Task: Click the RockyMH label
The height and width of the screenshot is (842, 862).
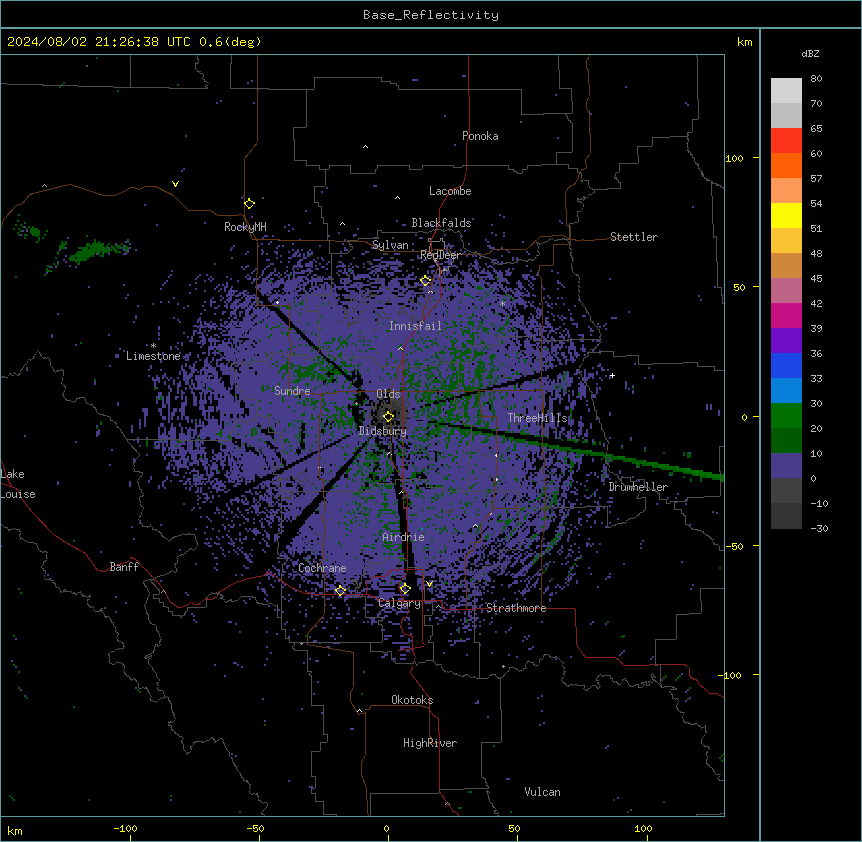Action: (x=245, y=226)
